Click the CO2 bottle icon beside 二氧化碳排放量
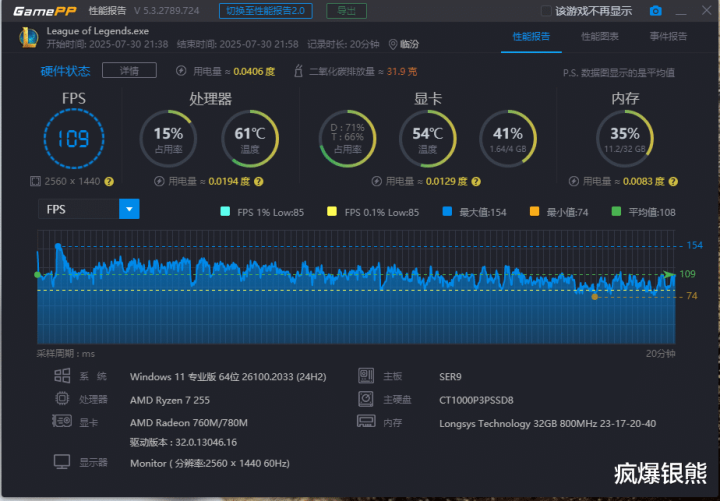Image resolution: width=720 pixels, height=501 pixels. (x=298, y=71)
